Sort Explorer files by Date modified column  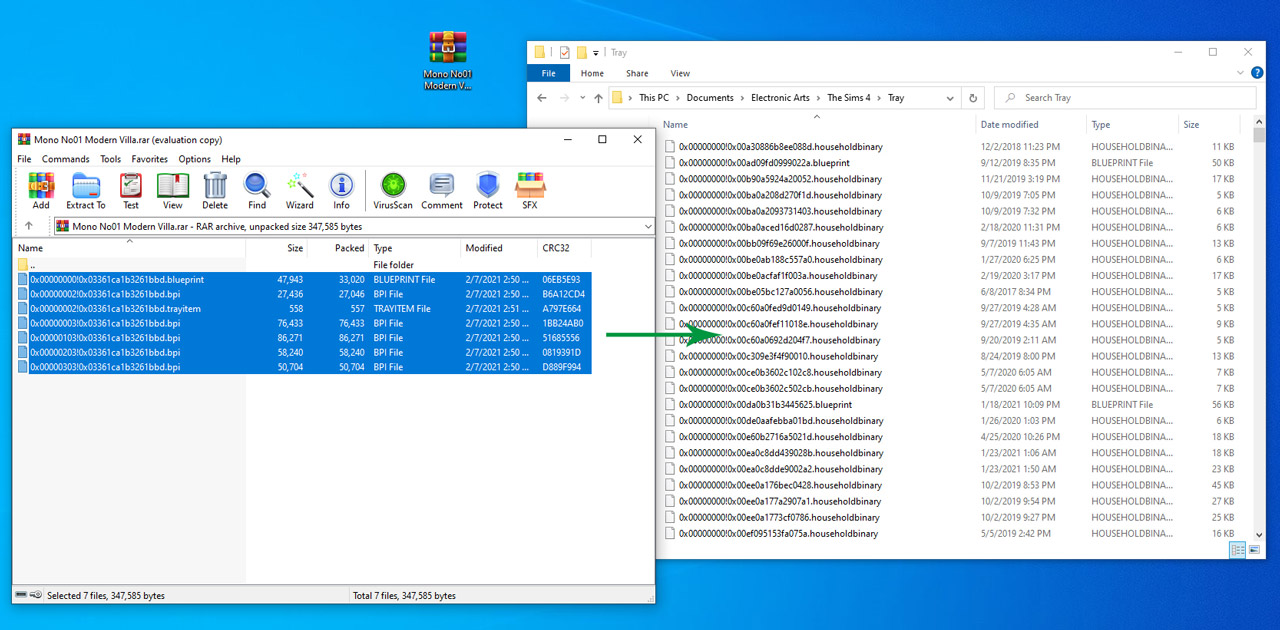pyautogui.click(x=1030, y=125)
